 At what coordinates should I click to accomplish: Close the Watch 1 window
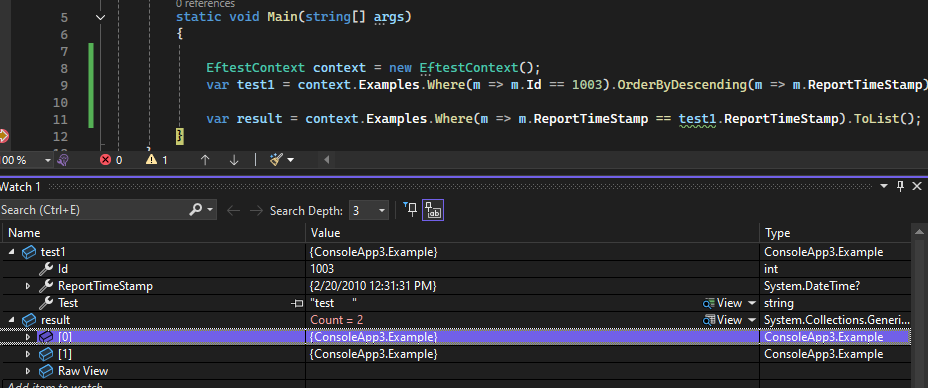click(x=917, y=186)
